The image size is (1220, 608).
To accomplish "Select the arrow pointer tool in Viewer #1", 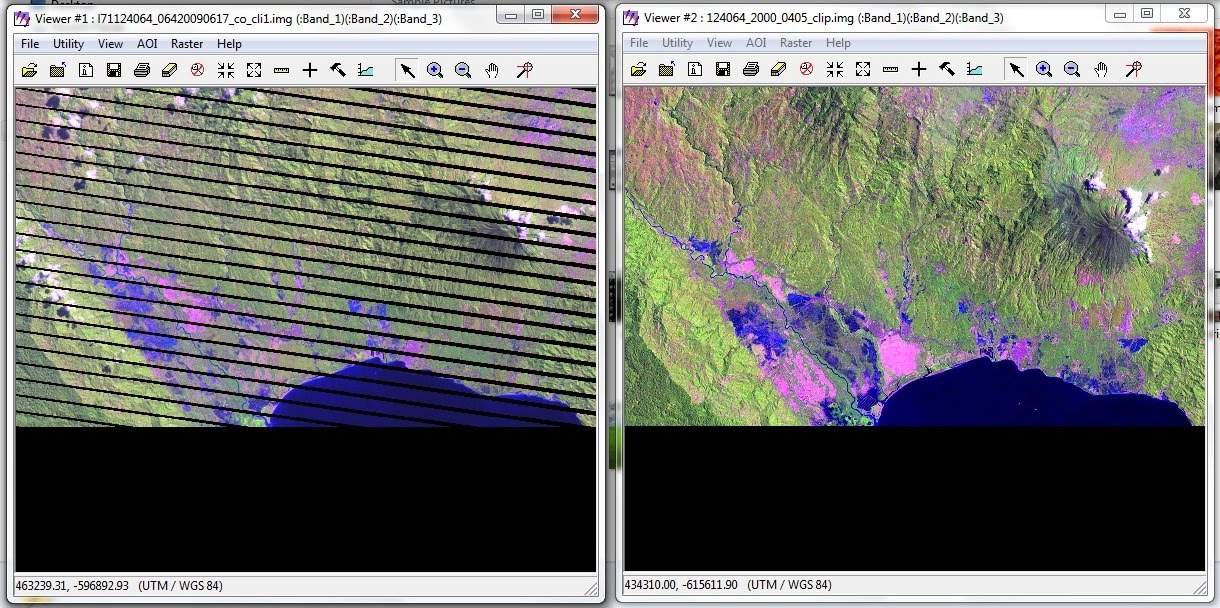I will pos(407,70).
